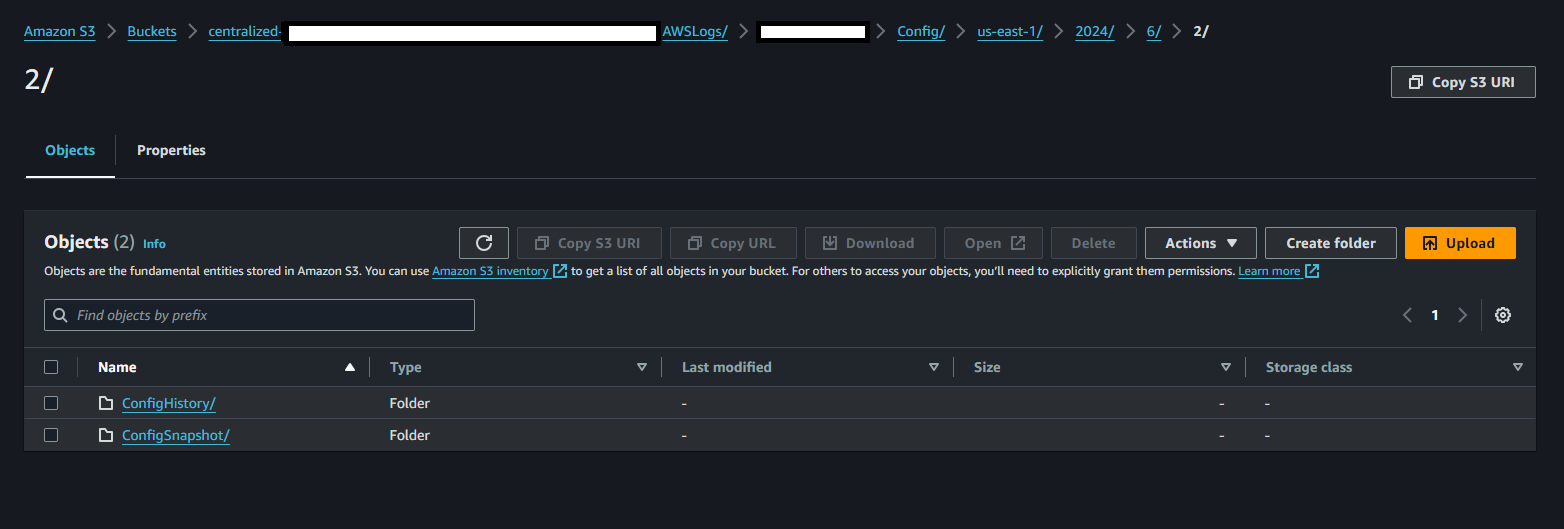
Task: Go to the previous page arrow
Action: pos(1407,315)
